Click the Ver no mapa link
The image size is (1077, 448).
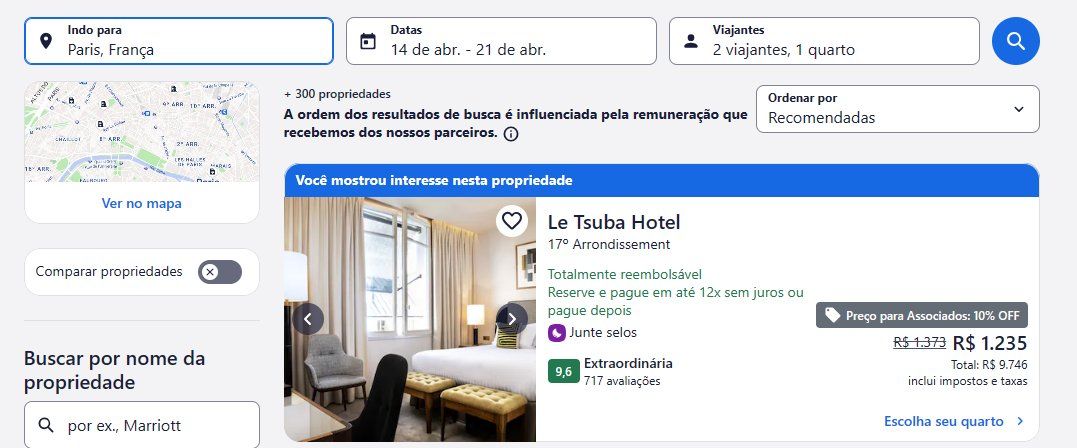(x=141, y=203)
